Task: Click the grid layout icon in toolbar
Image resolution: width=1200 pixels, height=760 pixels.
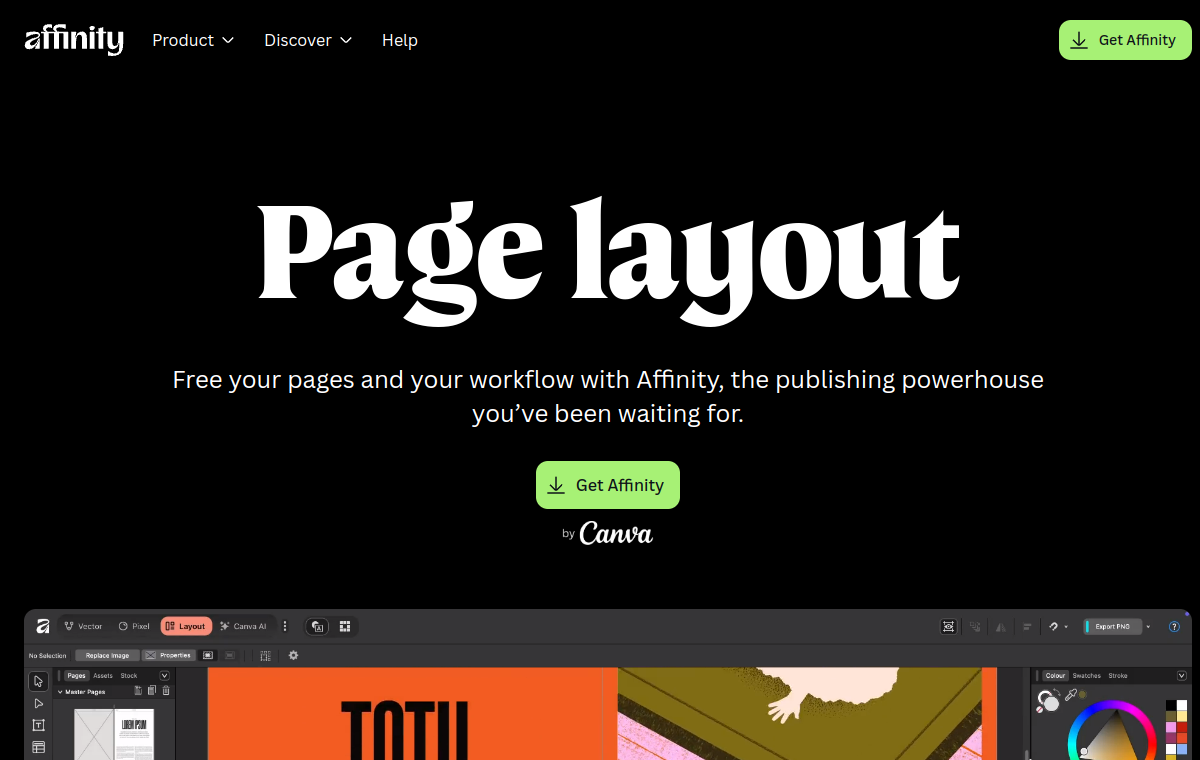Action: pos(345,626)
